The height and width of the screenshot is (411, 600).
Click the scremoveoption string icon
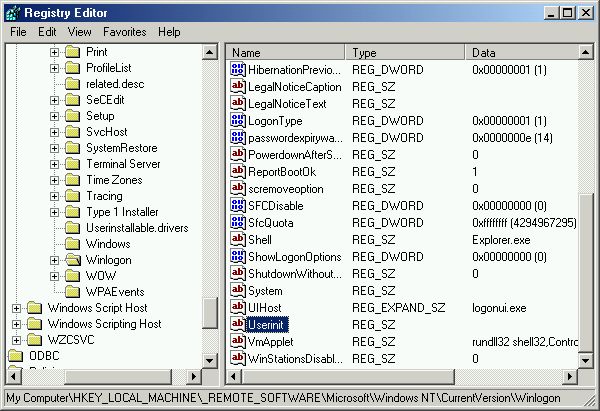coord(238,188)
